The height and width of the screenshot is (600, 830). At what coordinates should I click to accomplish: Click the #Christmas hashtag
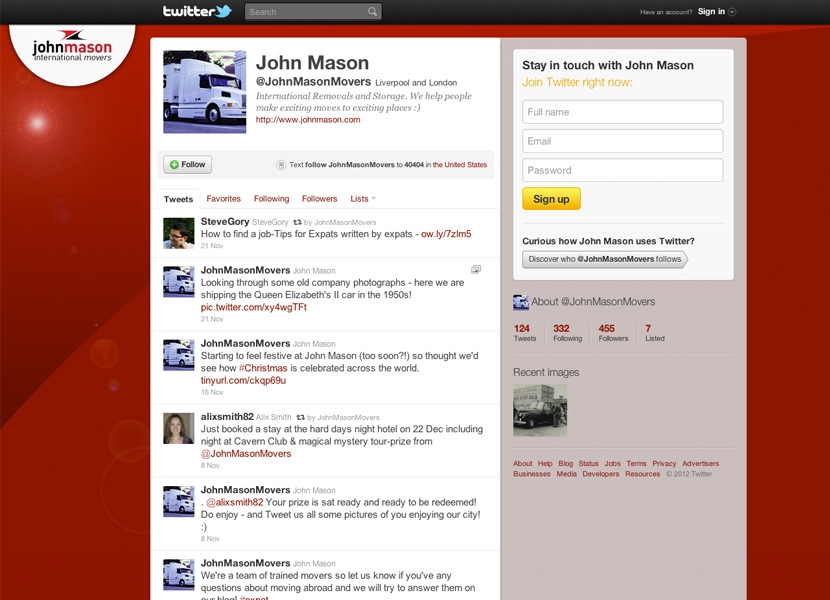tap(263, 368)
